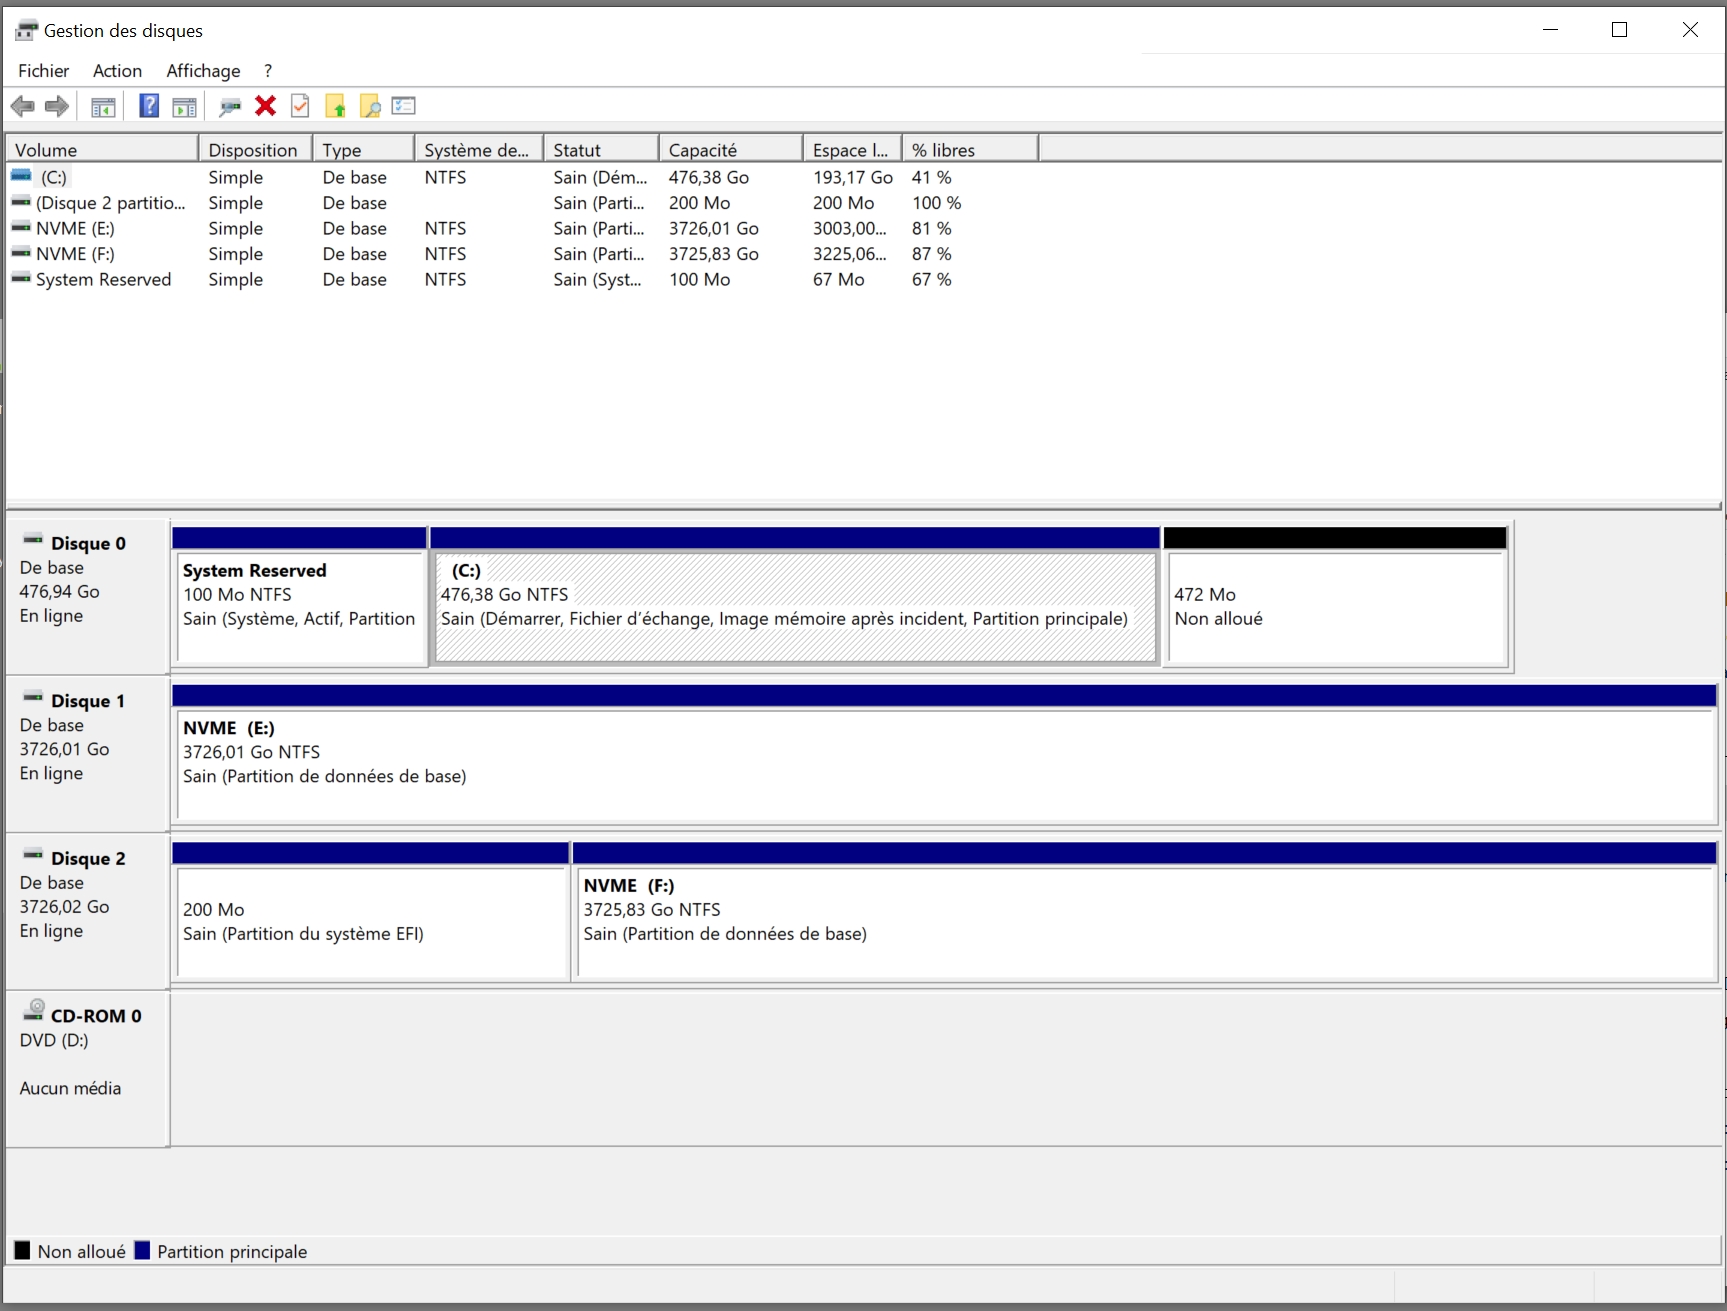Image resolution: width=1727 pixels, height=1311 pixels.
Task: Click the folder with green arrow icon
Action: tap(335, 106)
